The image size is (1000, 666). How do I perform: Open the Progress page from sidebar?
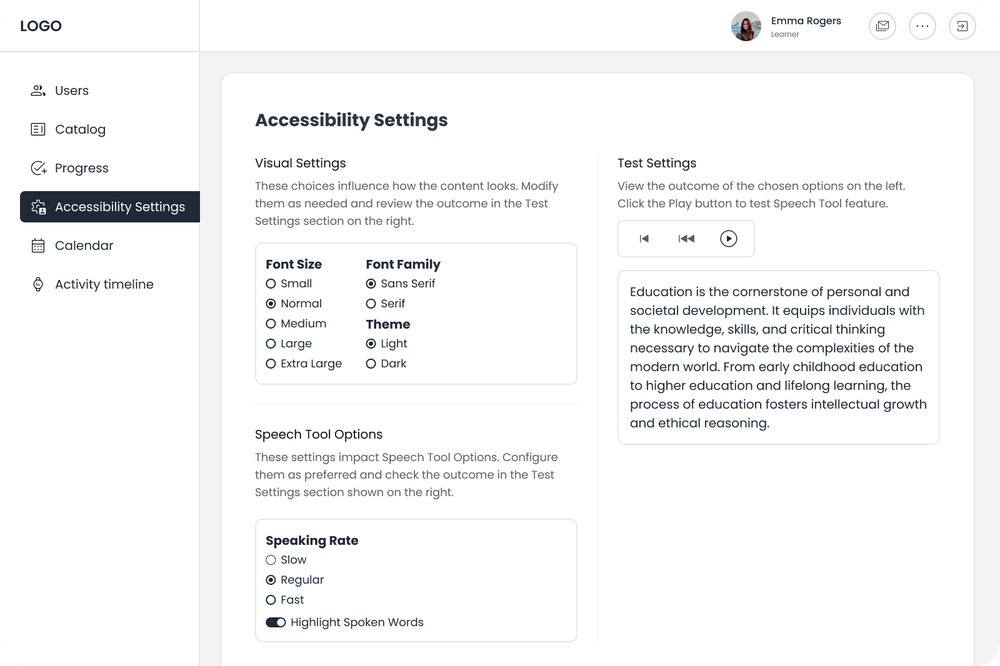tap(81, 168)
